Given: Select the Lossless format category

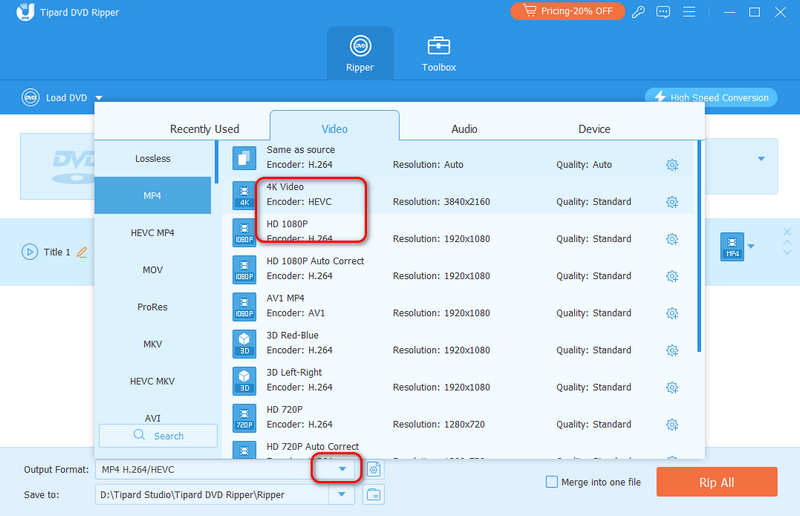Looking at the screenshot, I should (153, 159).
